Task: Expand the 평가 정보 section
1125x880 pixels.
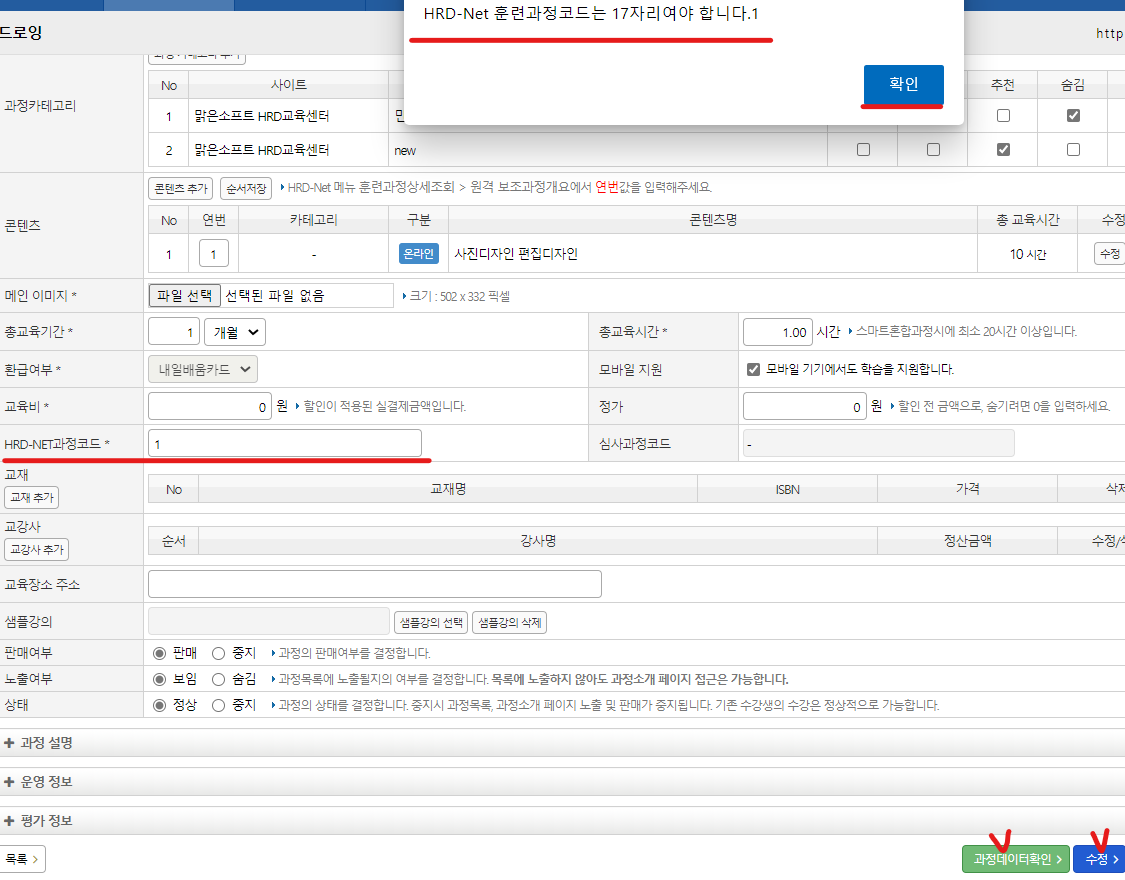Action: 40,820
